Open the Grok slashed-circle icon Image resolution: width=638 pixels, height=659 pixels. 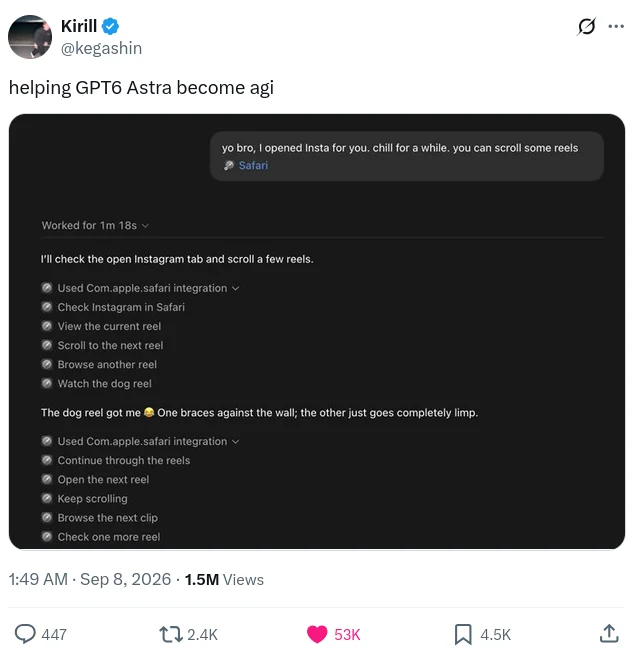coord(586,26)
